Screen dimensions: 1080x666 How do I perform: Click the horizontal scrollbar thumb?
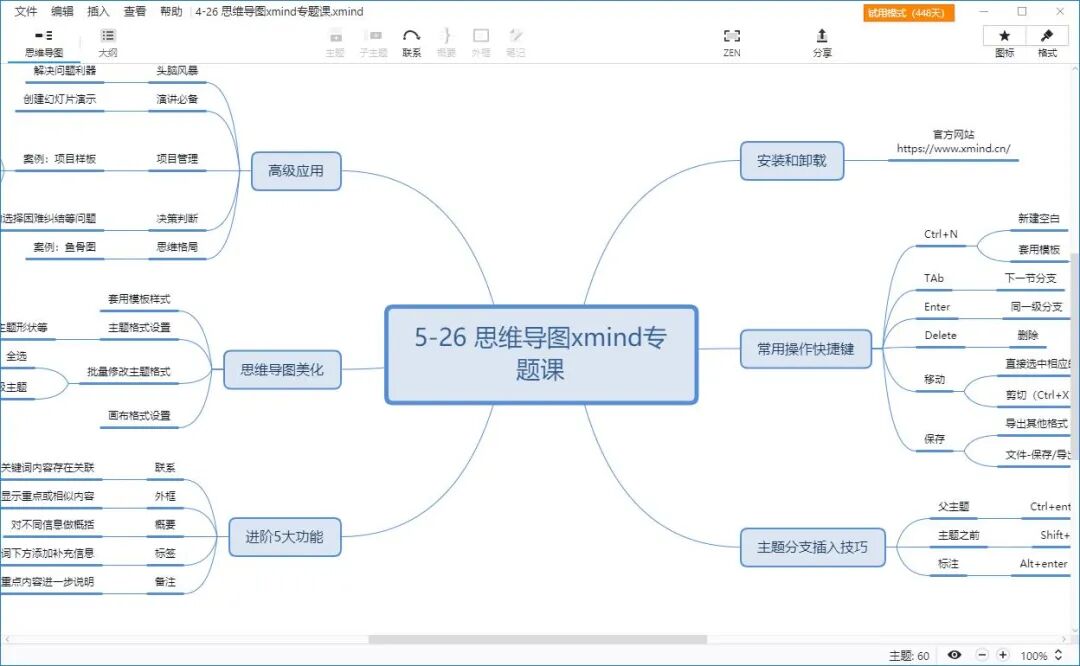(537, 639)
